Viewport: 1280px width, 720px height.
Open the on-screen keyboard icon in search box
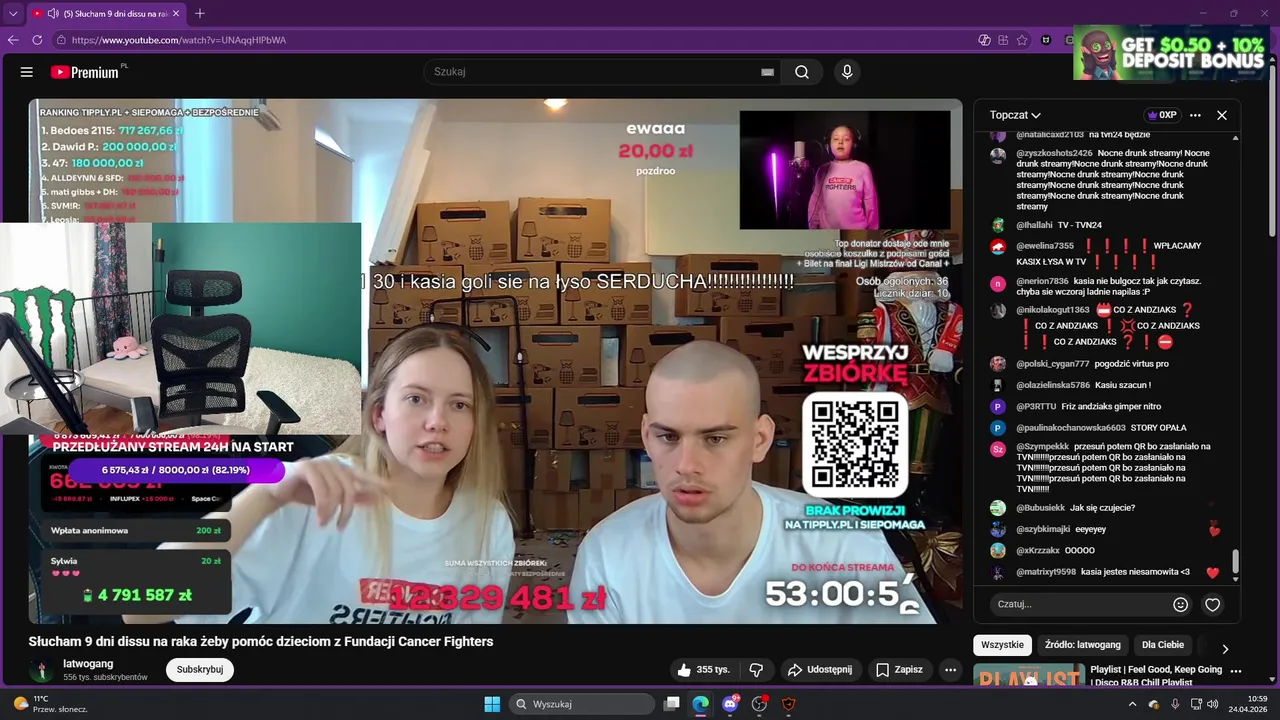tap(767, 72)
